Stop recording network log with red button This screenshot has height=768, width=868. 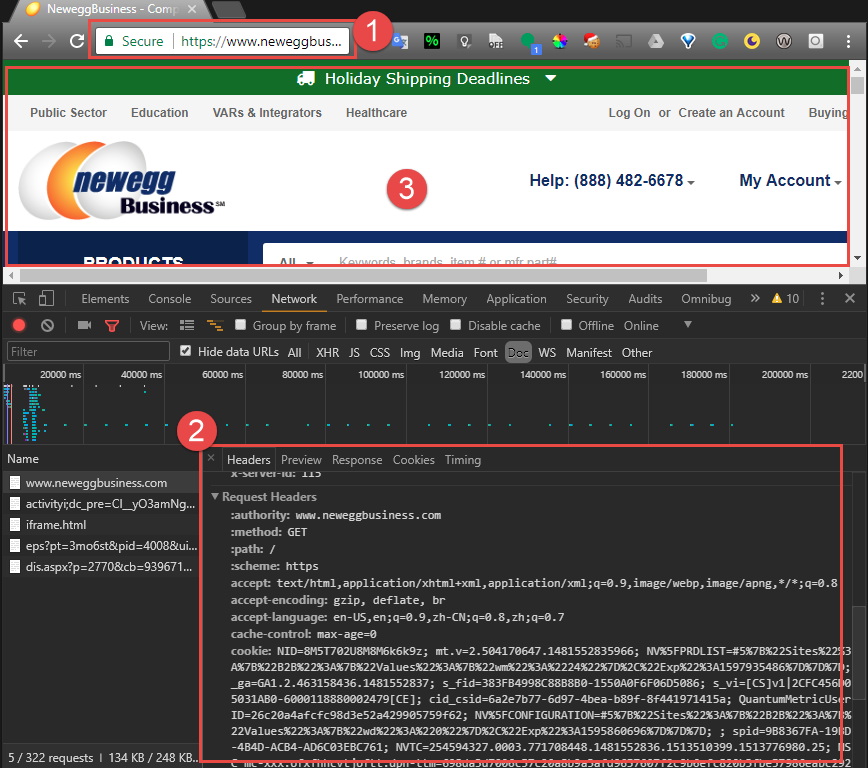(x=19, y=325)
